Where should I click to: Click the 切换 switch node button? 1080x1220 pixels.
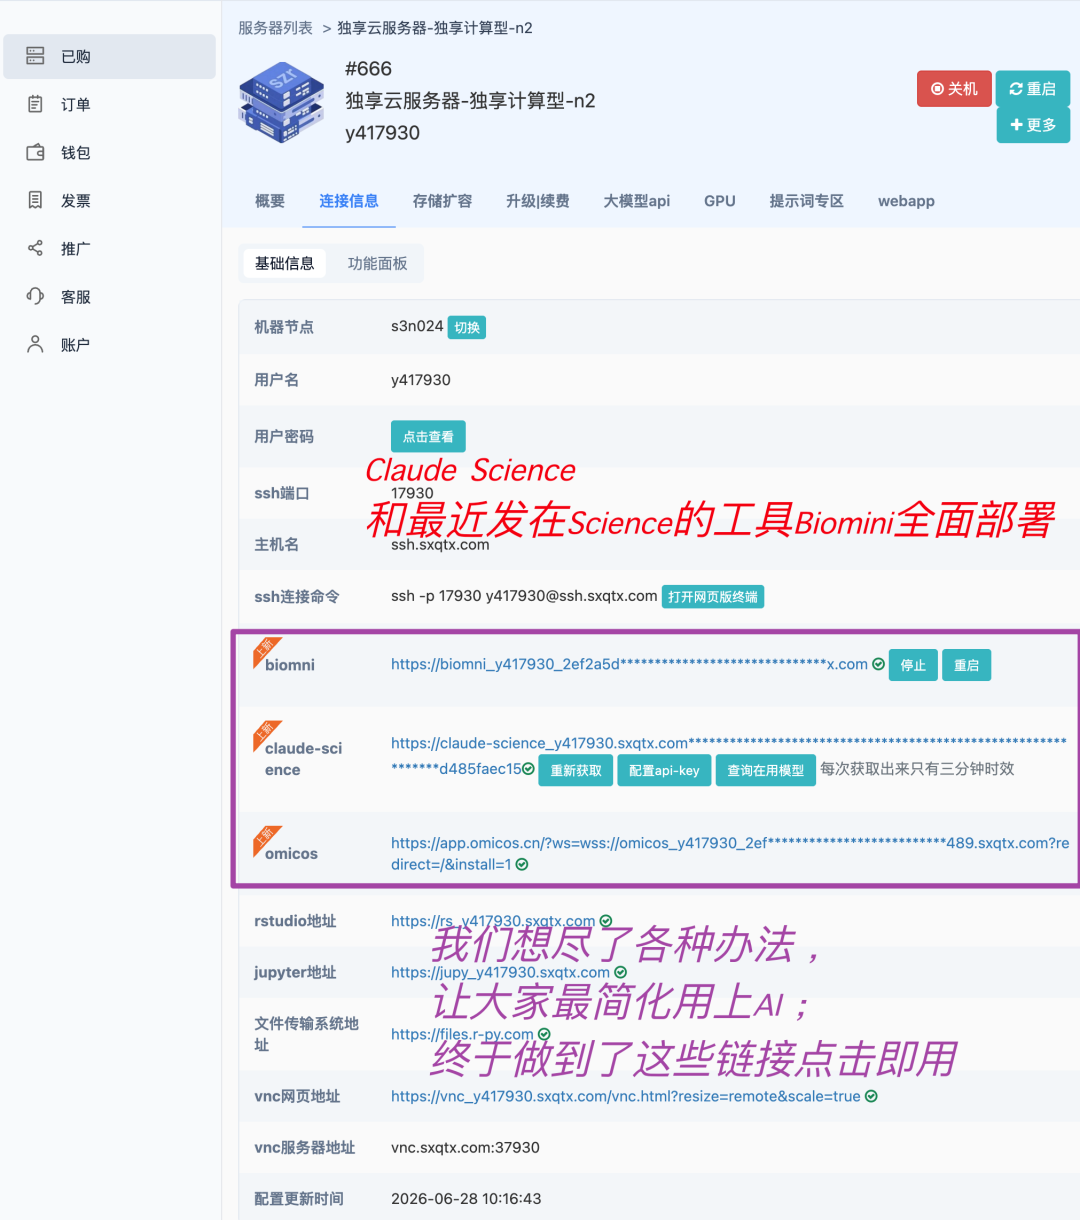click(467, 327)
